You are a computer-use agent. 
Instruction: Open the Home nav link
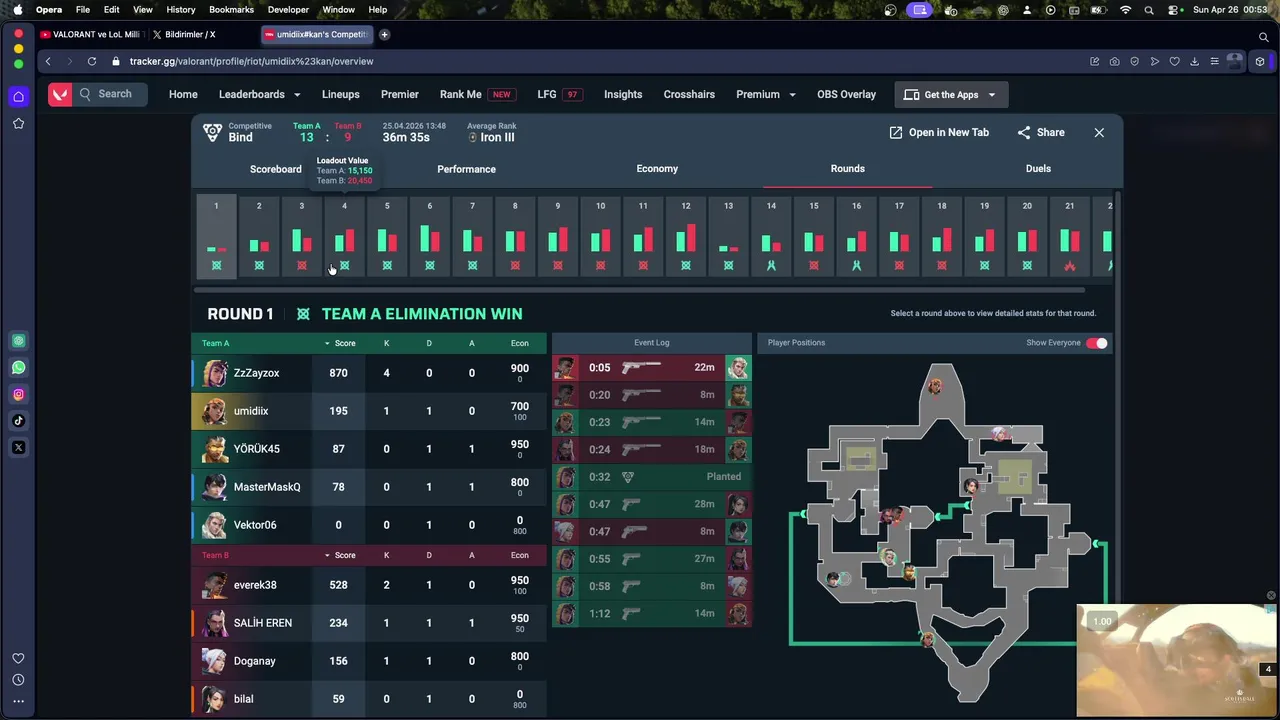pos(183,94)
